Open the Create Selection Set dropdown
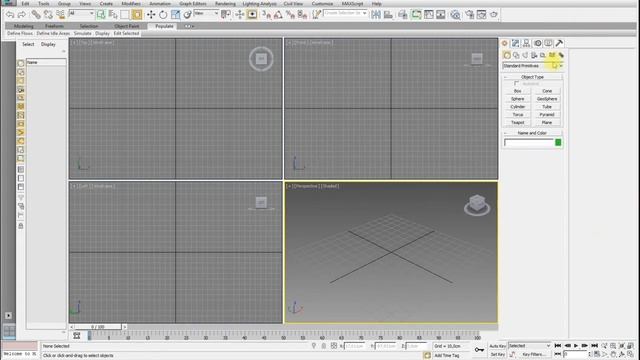This screenshot has height=360, width=640. tap(345, 13)
